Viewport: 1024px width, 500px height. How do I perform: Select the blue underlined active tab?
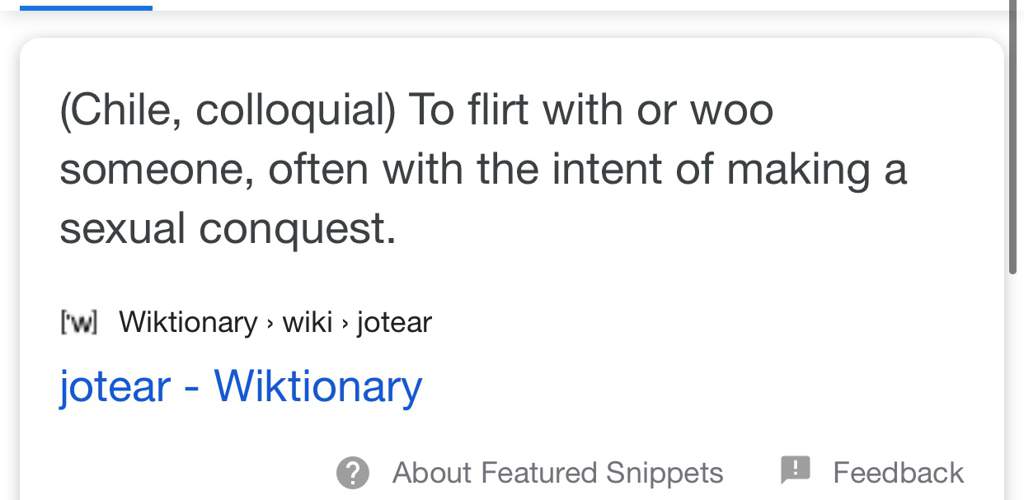pos(86,8)
